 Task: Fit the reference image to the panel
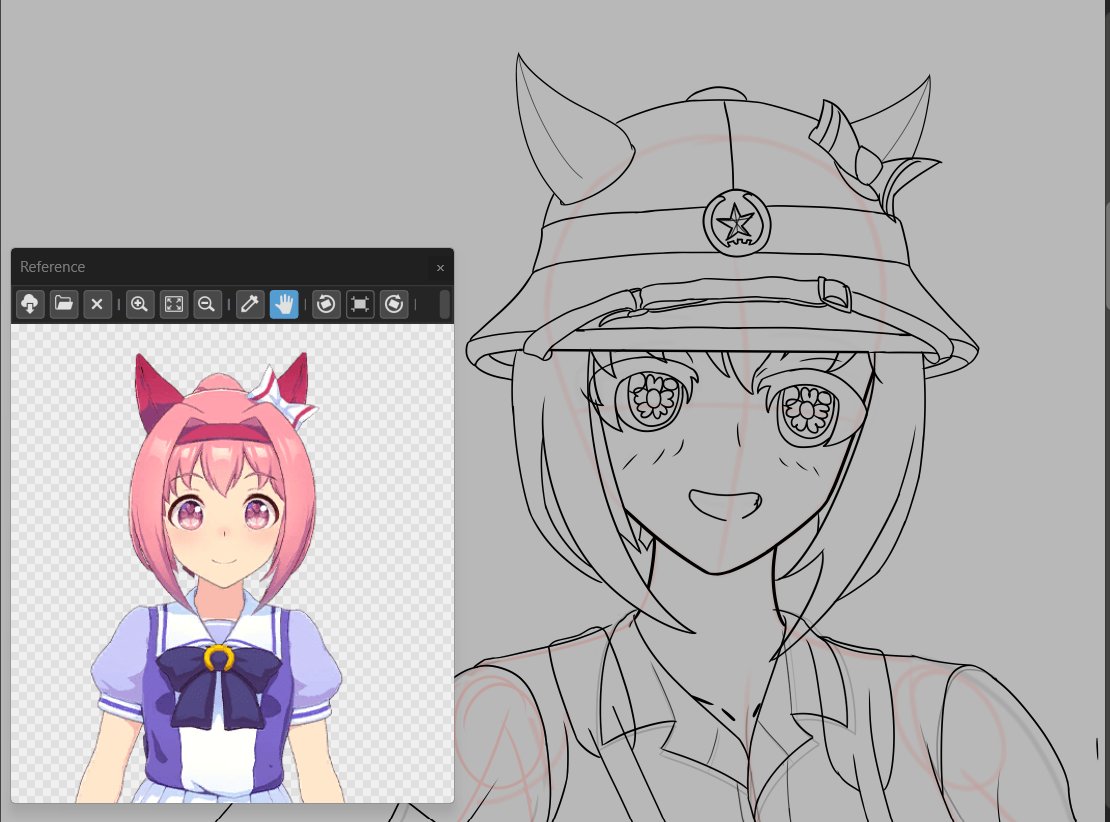click(x=173, y=304)
